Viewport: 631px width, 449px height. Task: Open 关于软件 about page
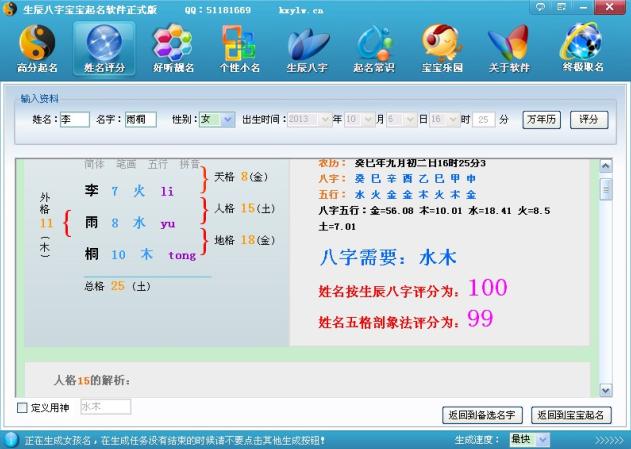coord(509,49)
